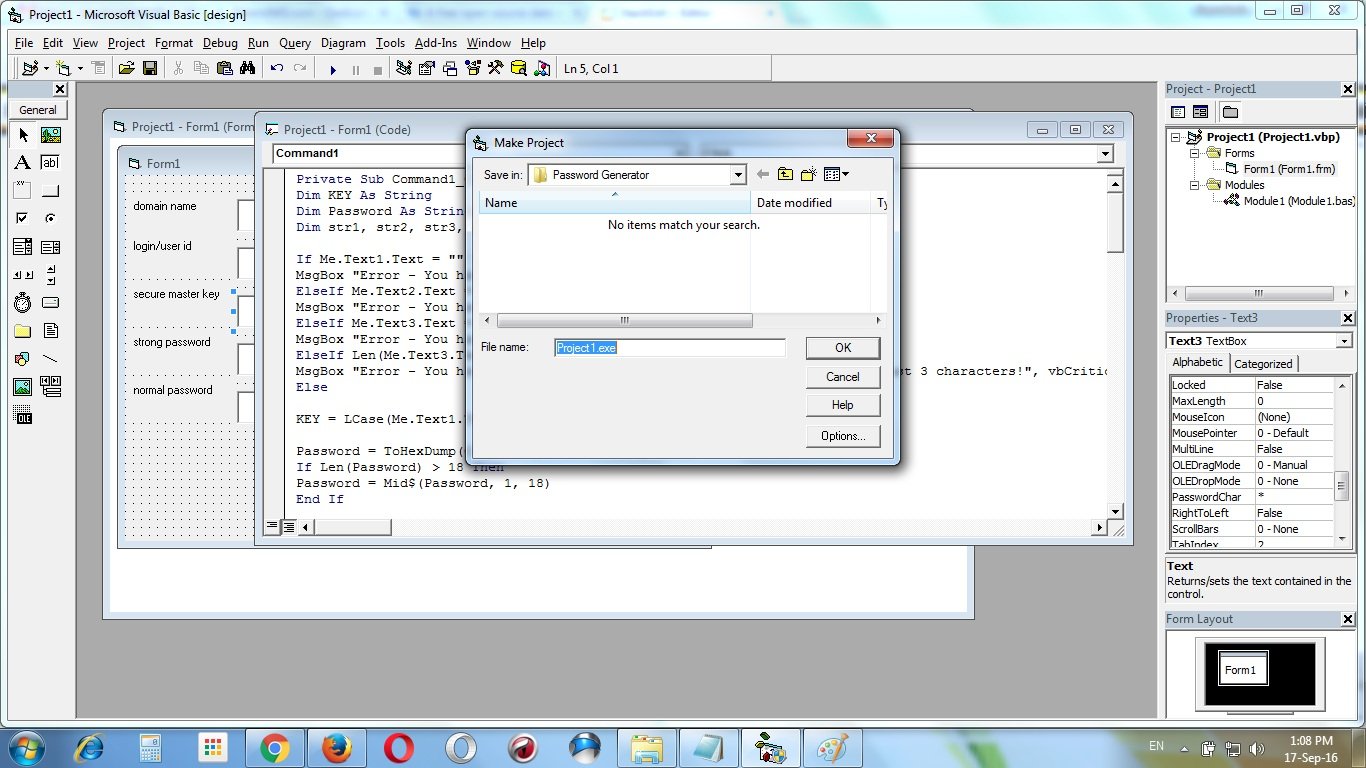Click the Start run arrow icon

(333, 69)
